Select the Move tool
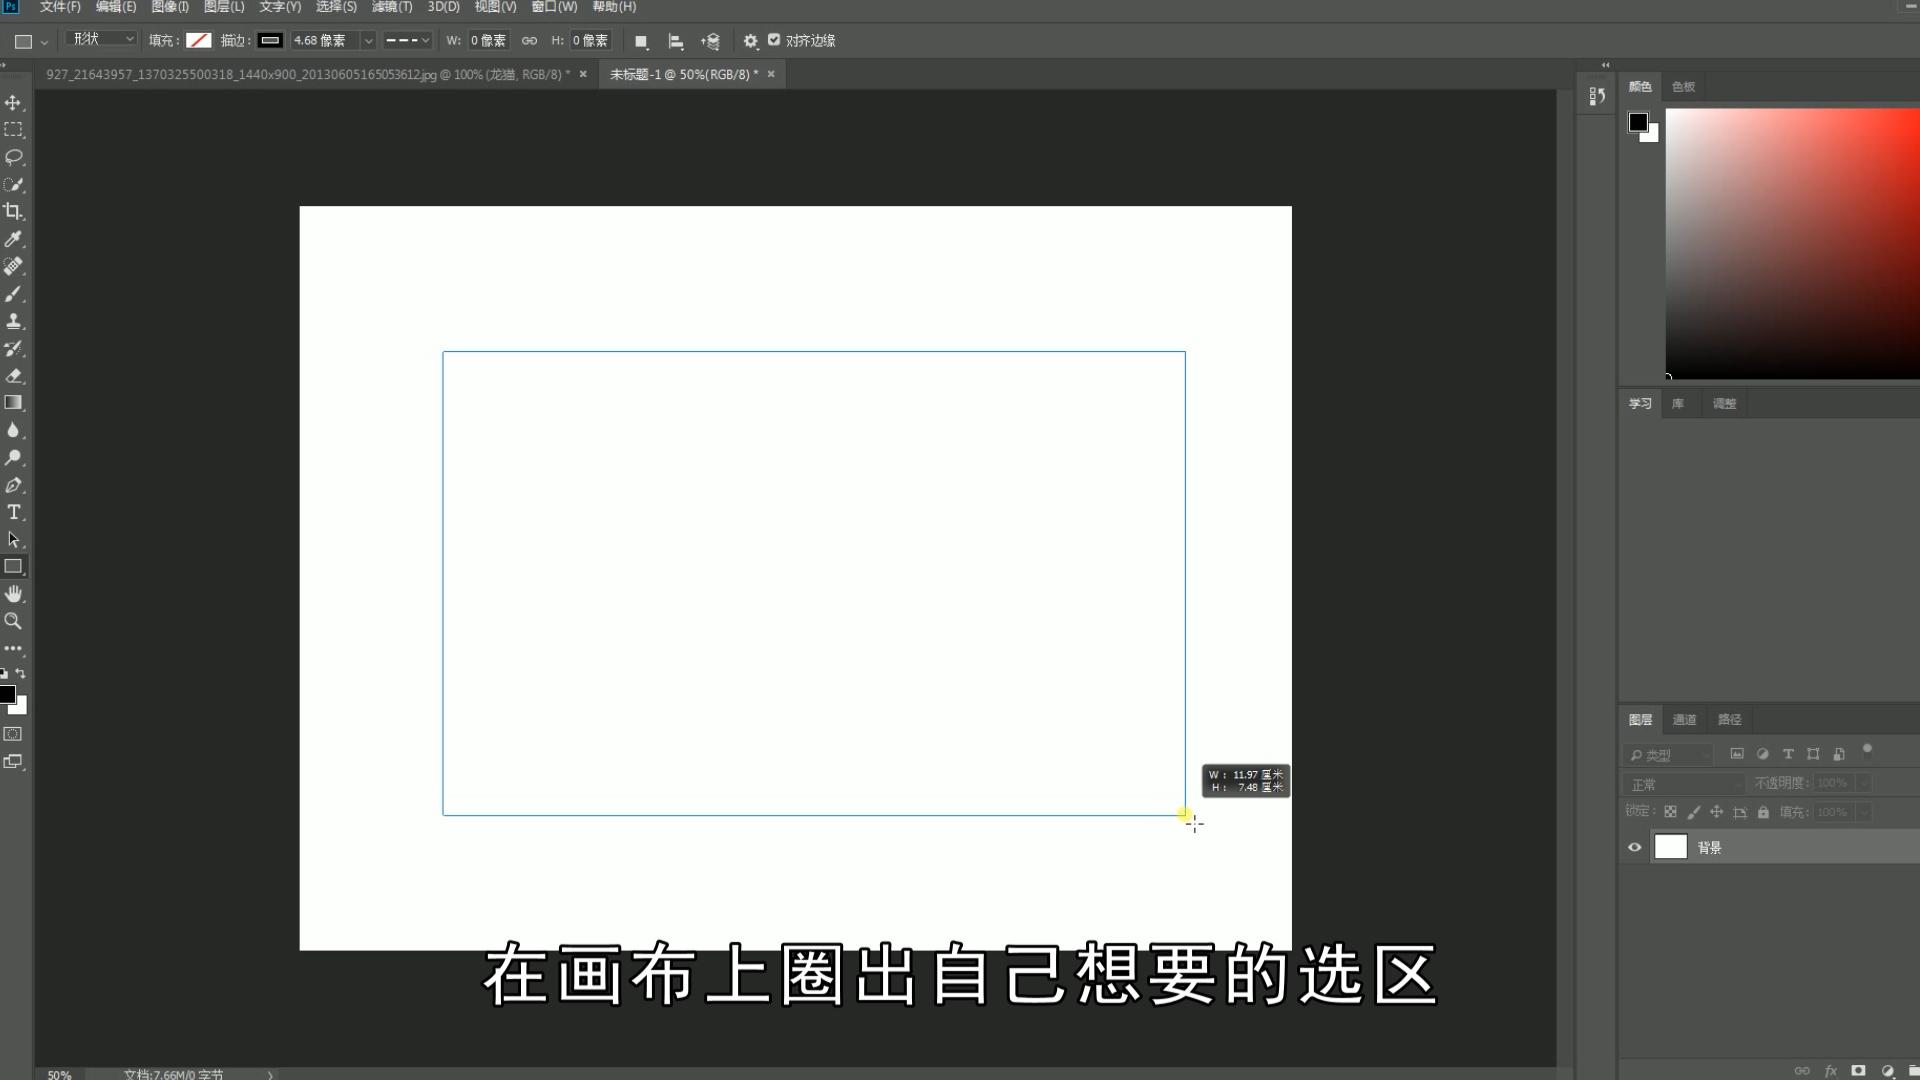The image size is (1920, 1080). click(x=13, y=103)
